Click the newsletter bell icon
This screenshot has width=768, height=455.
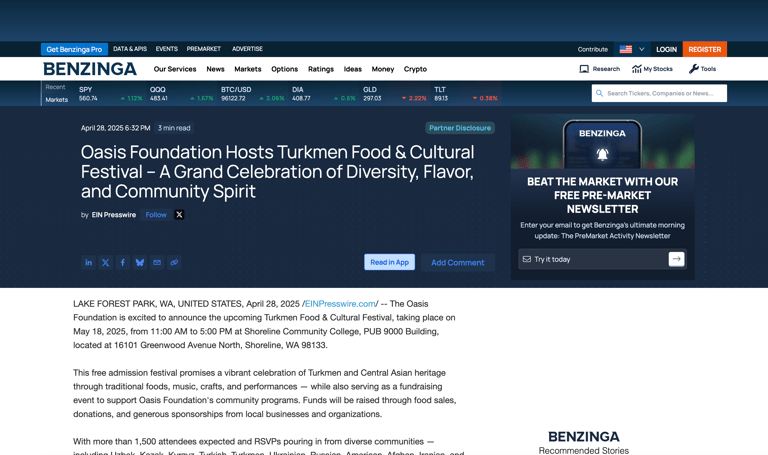point(602,154)
